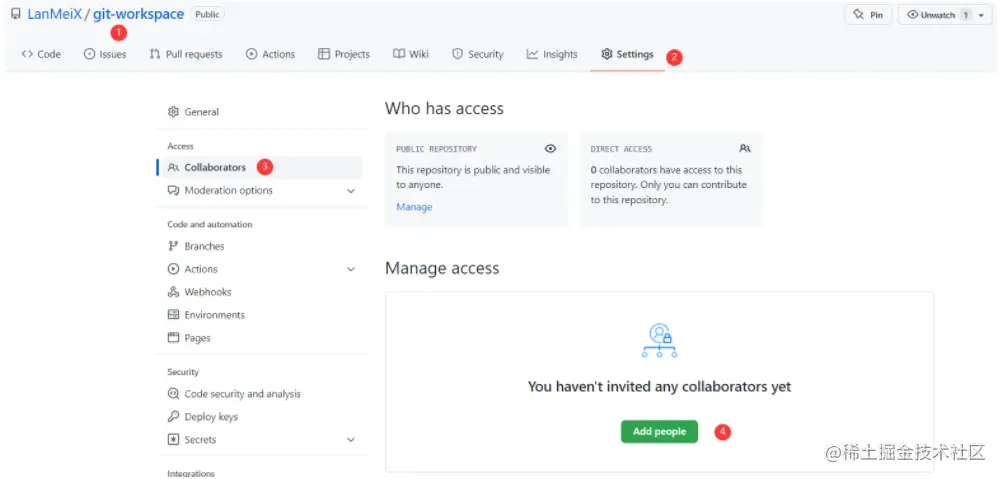Click the Manage link under Public repository
This screenshot has height=479, width=1002.
(x=414, y=207)
